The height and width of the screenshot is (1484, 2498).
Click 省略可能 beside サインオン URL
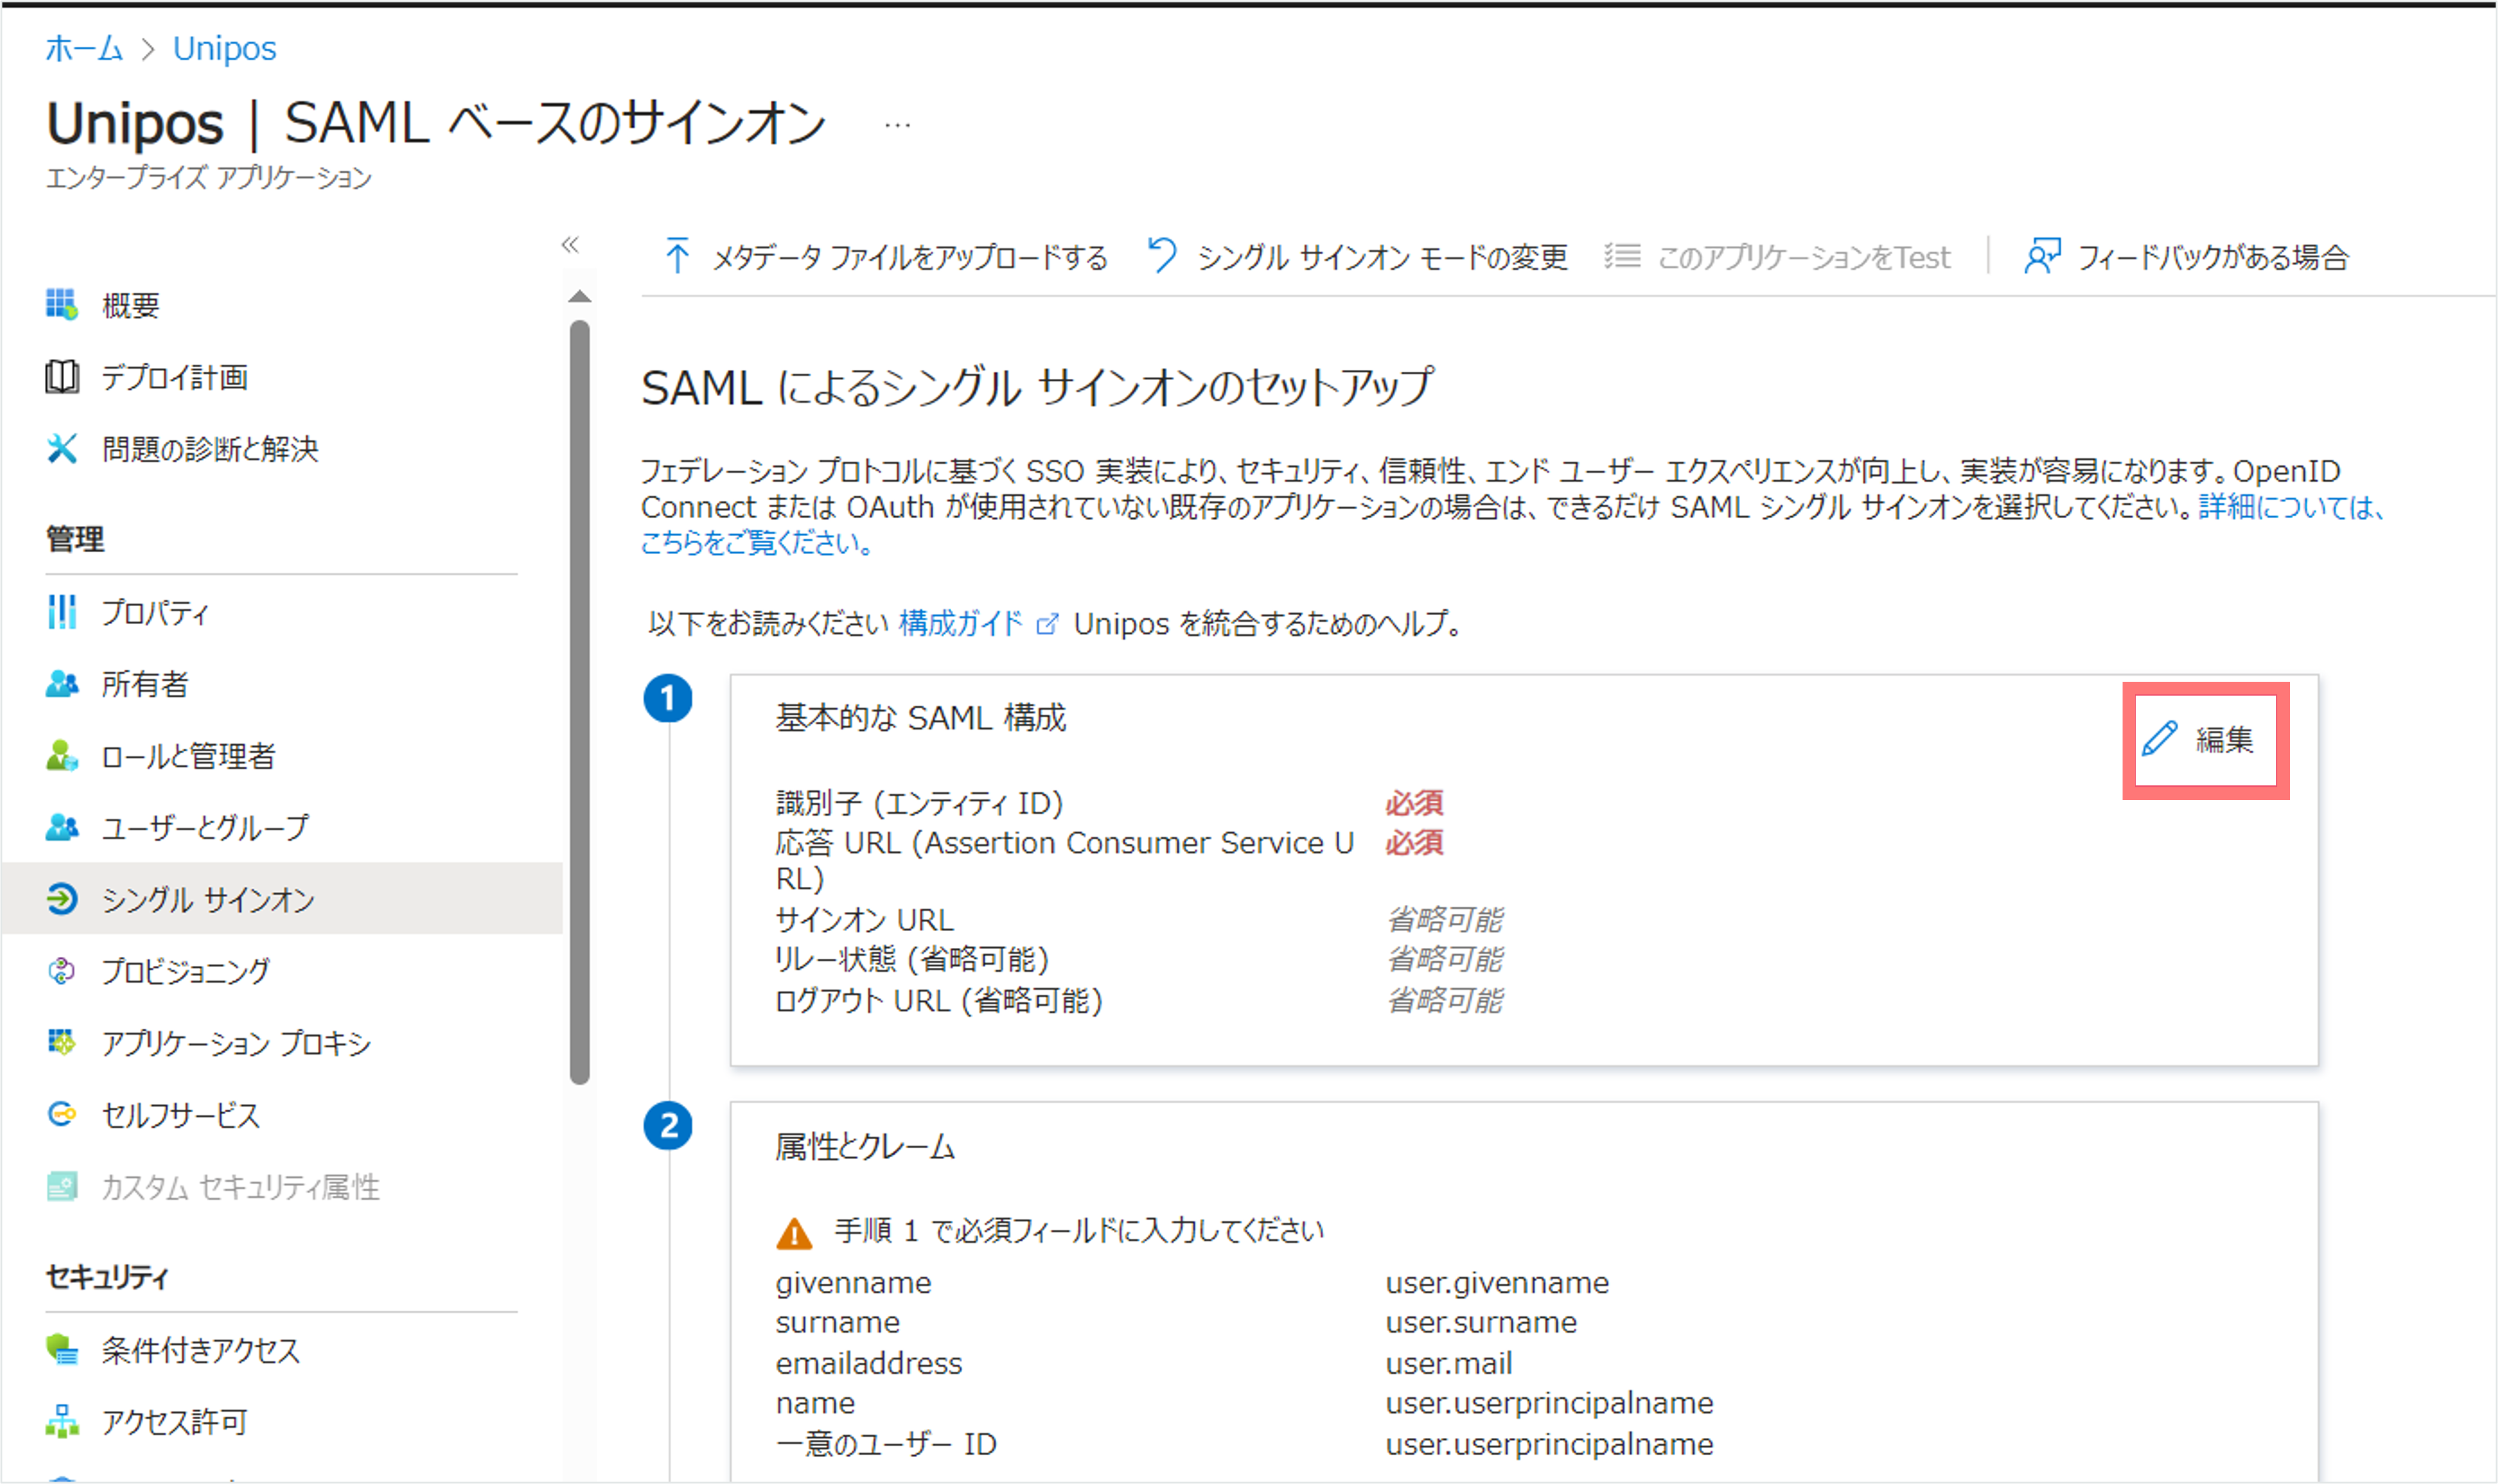1445,919
